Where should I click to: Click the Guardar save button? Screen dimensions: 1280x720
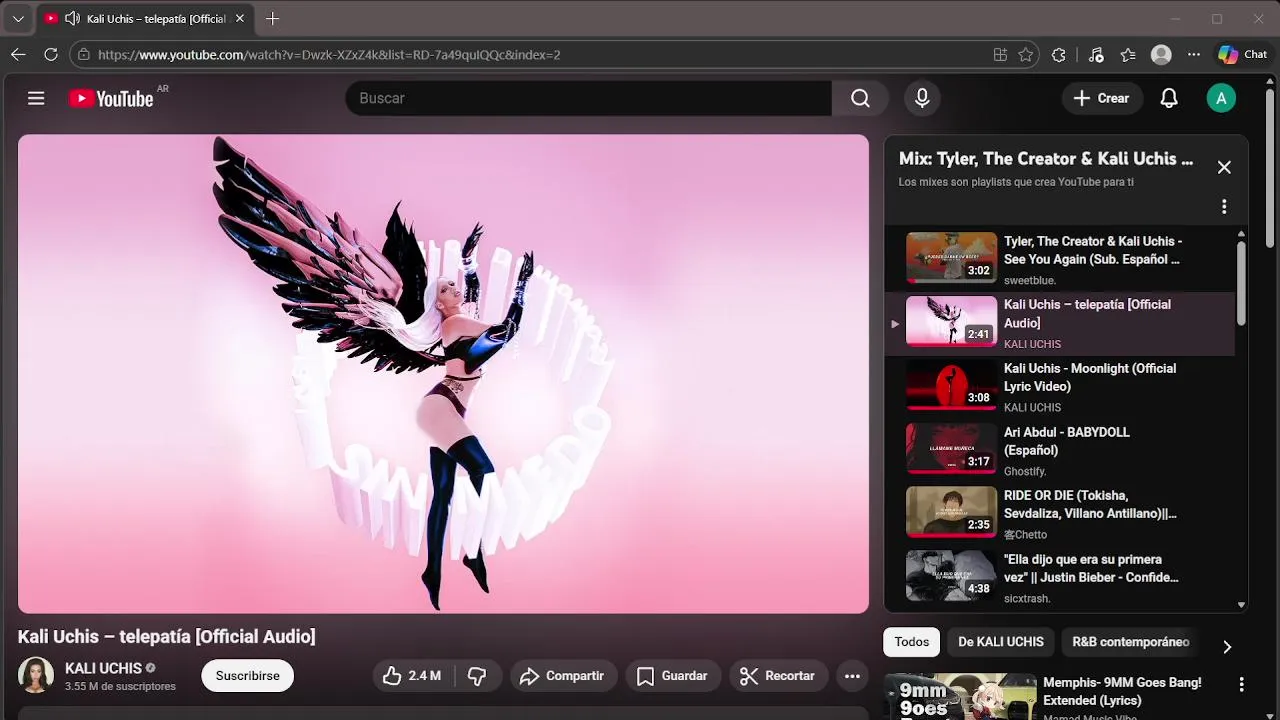(x=673, y=676)
